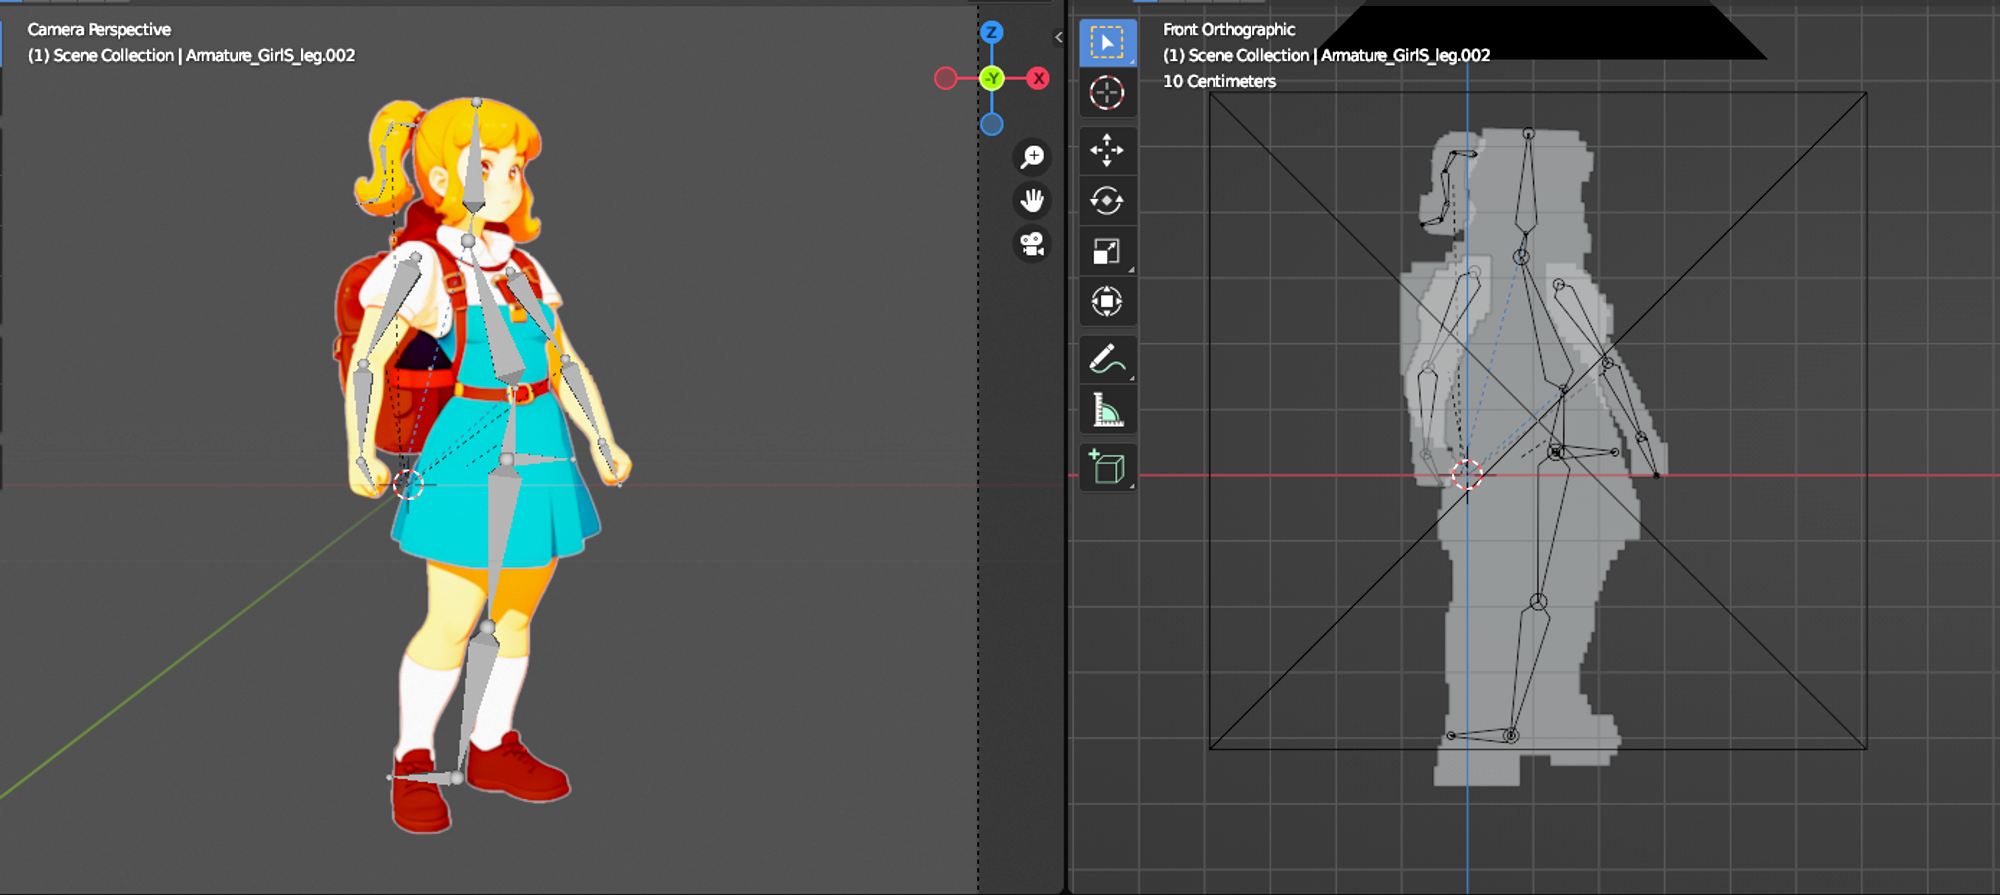The height and width of the screenshot is (895, 2000).
Task: Click the Zoom view magnifier icon
Action: (1032, 157)
